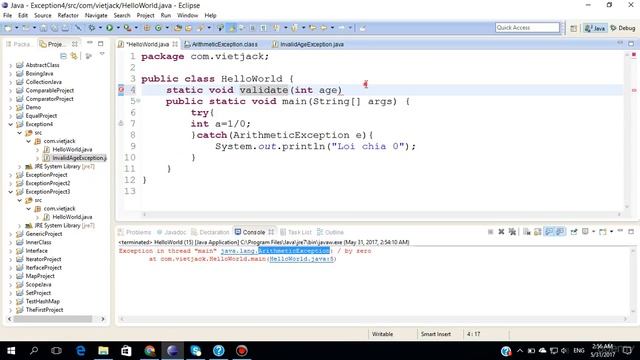
Task: Open the Window menu
Action: 187,16
